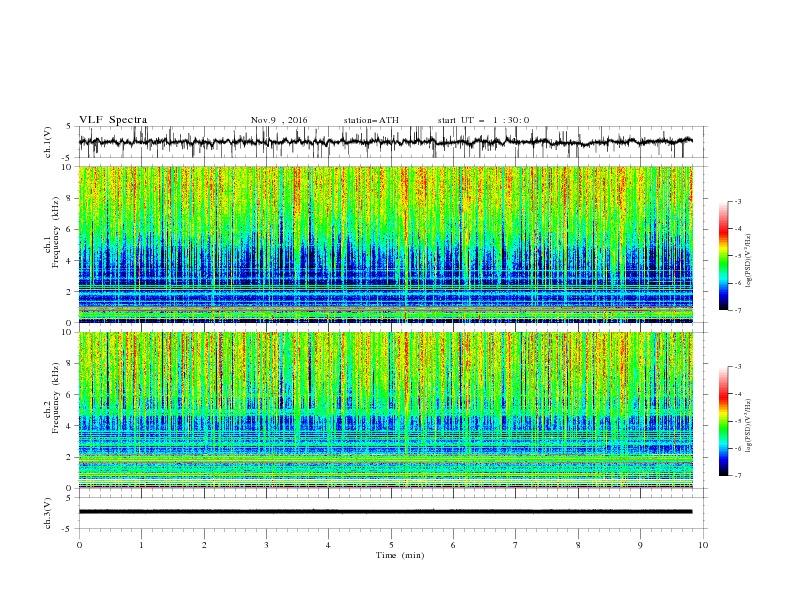The height and width of the screenshot is (612, 792).
Task: Click the '-7' label on the lower colorbar
Action: tap(737, 476)
